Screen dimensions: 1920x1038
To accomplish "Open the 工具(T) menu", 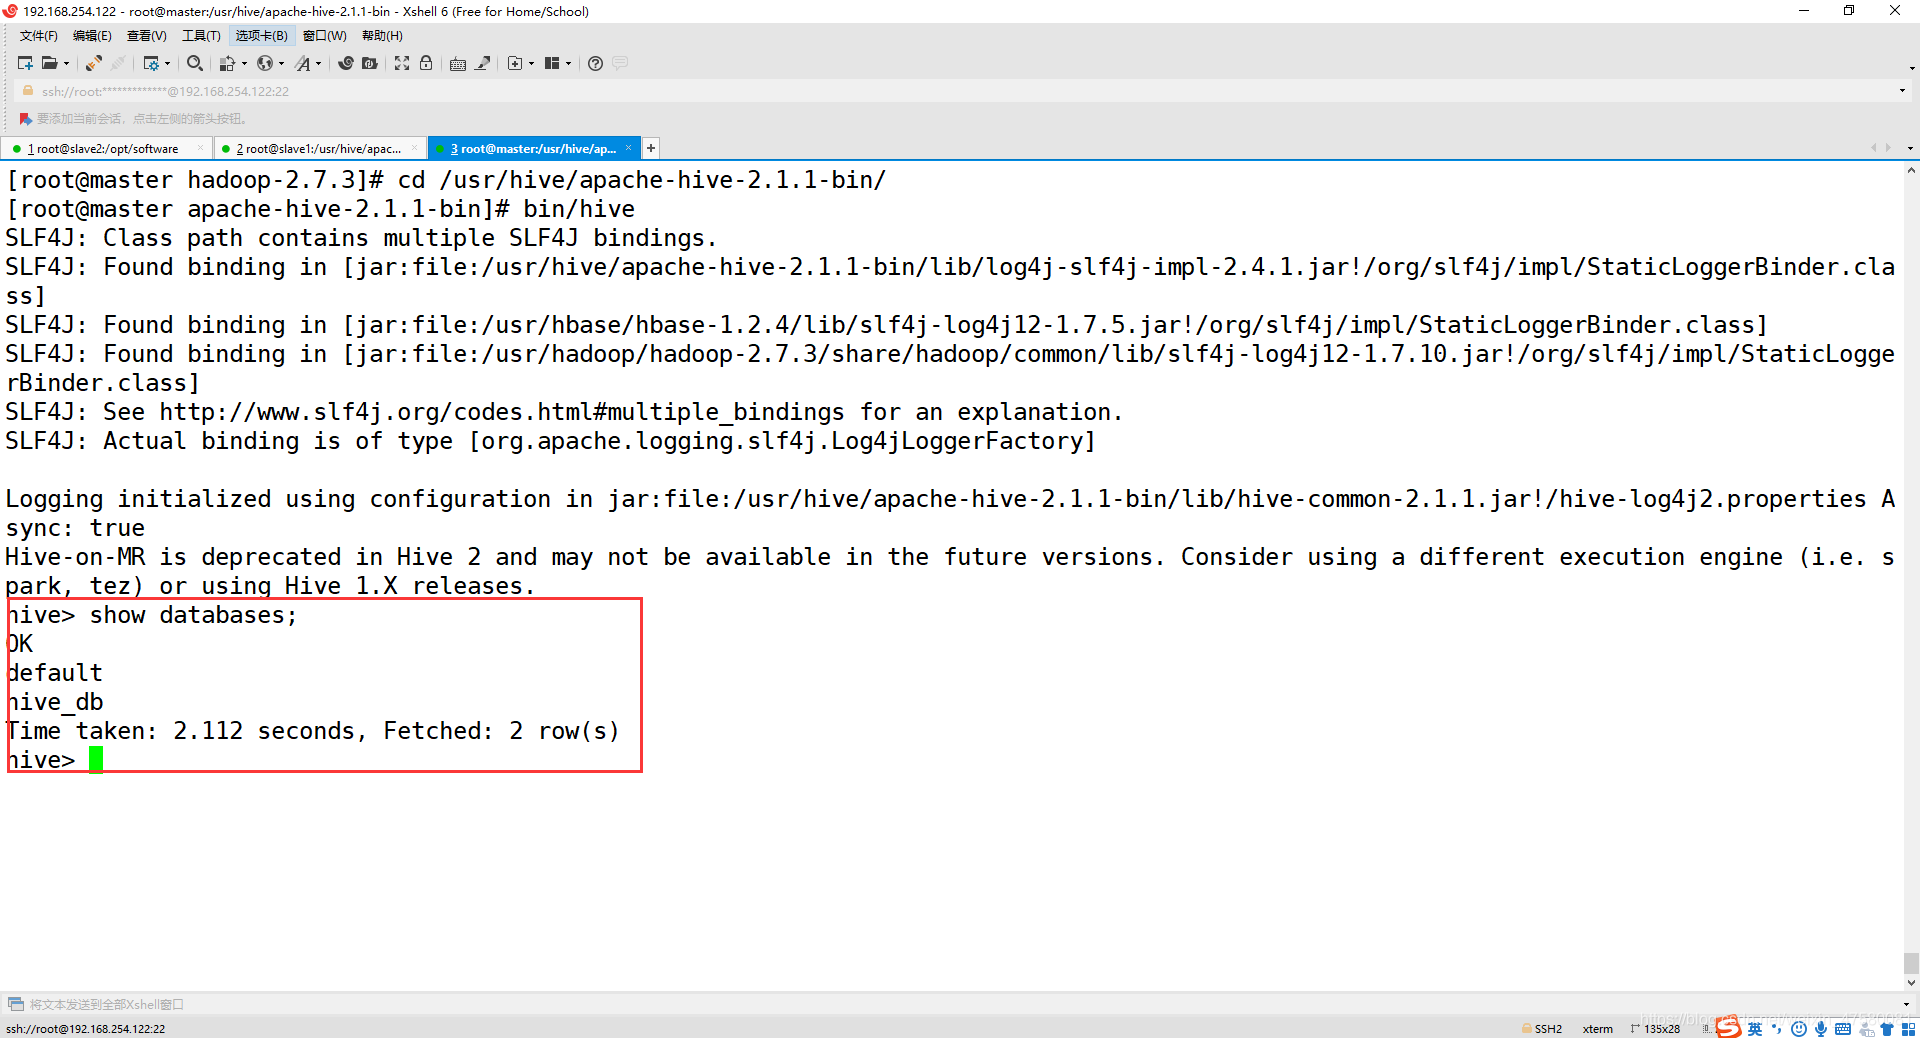I will [201, 36].
